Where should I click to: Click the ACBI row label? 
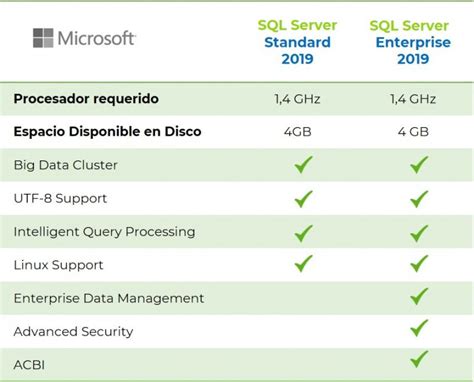tap(29, 365)
